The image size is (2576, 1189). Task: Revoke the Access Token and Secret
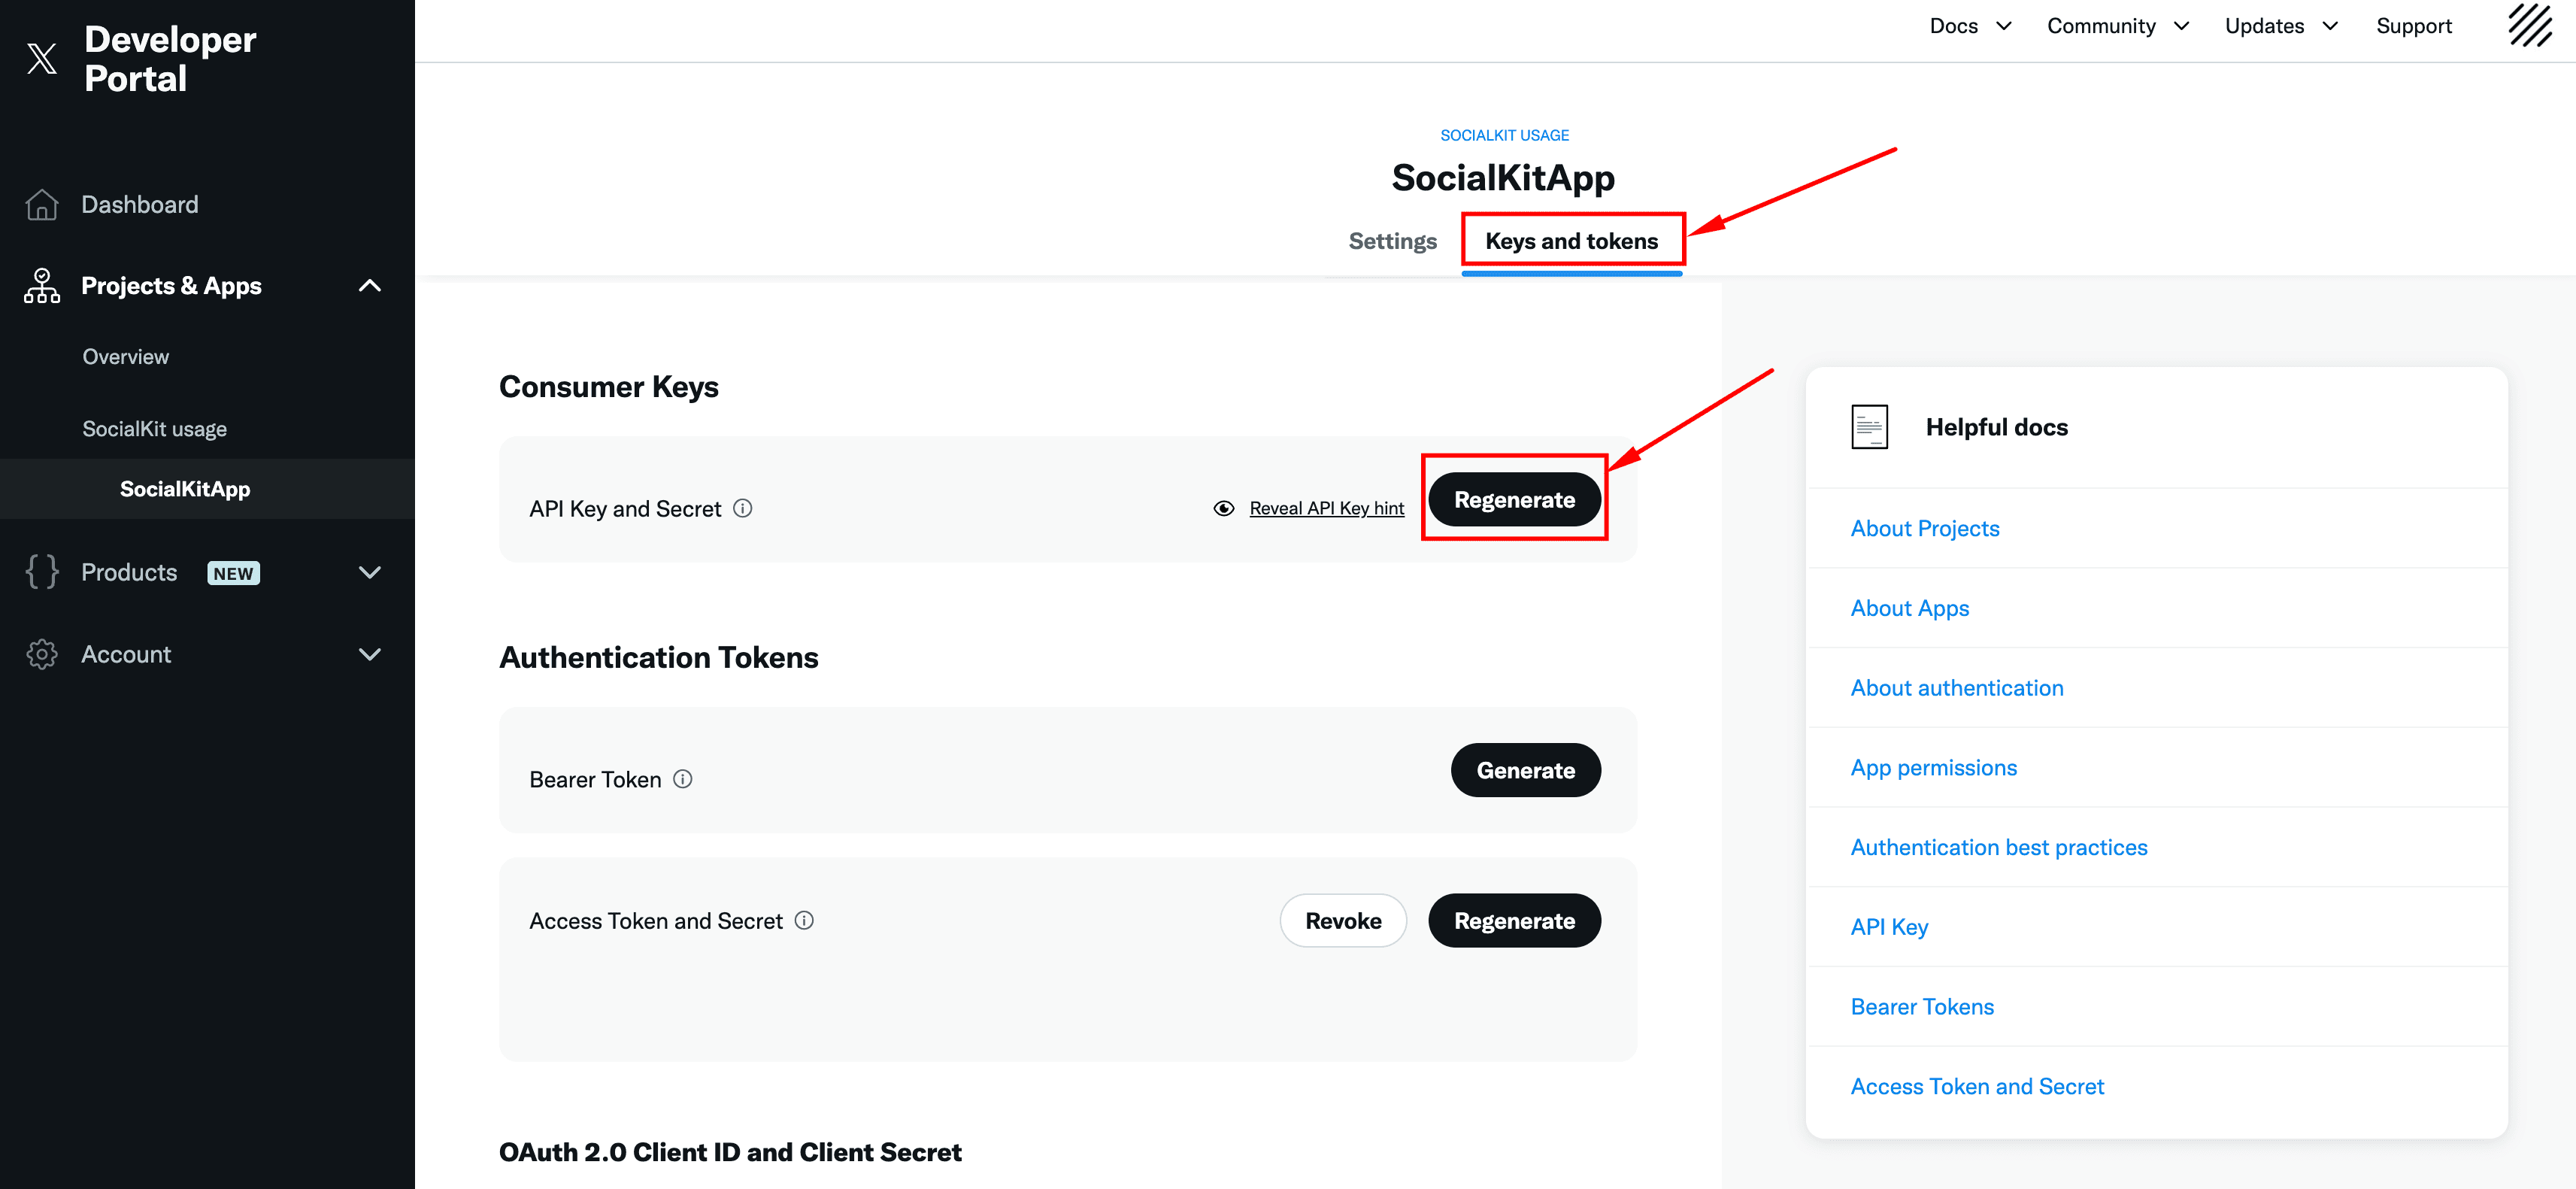pos(1343,920)
